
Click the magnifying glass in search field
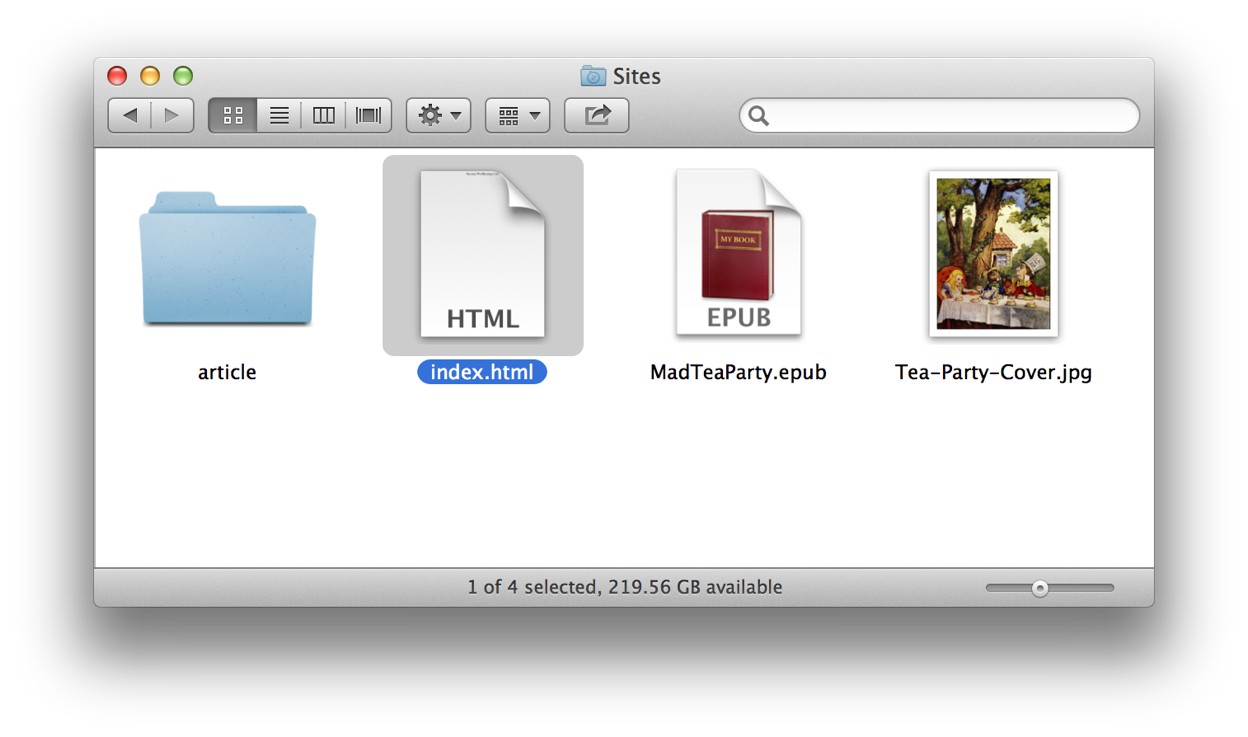[758, 116]
